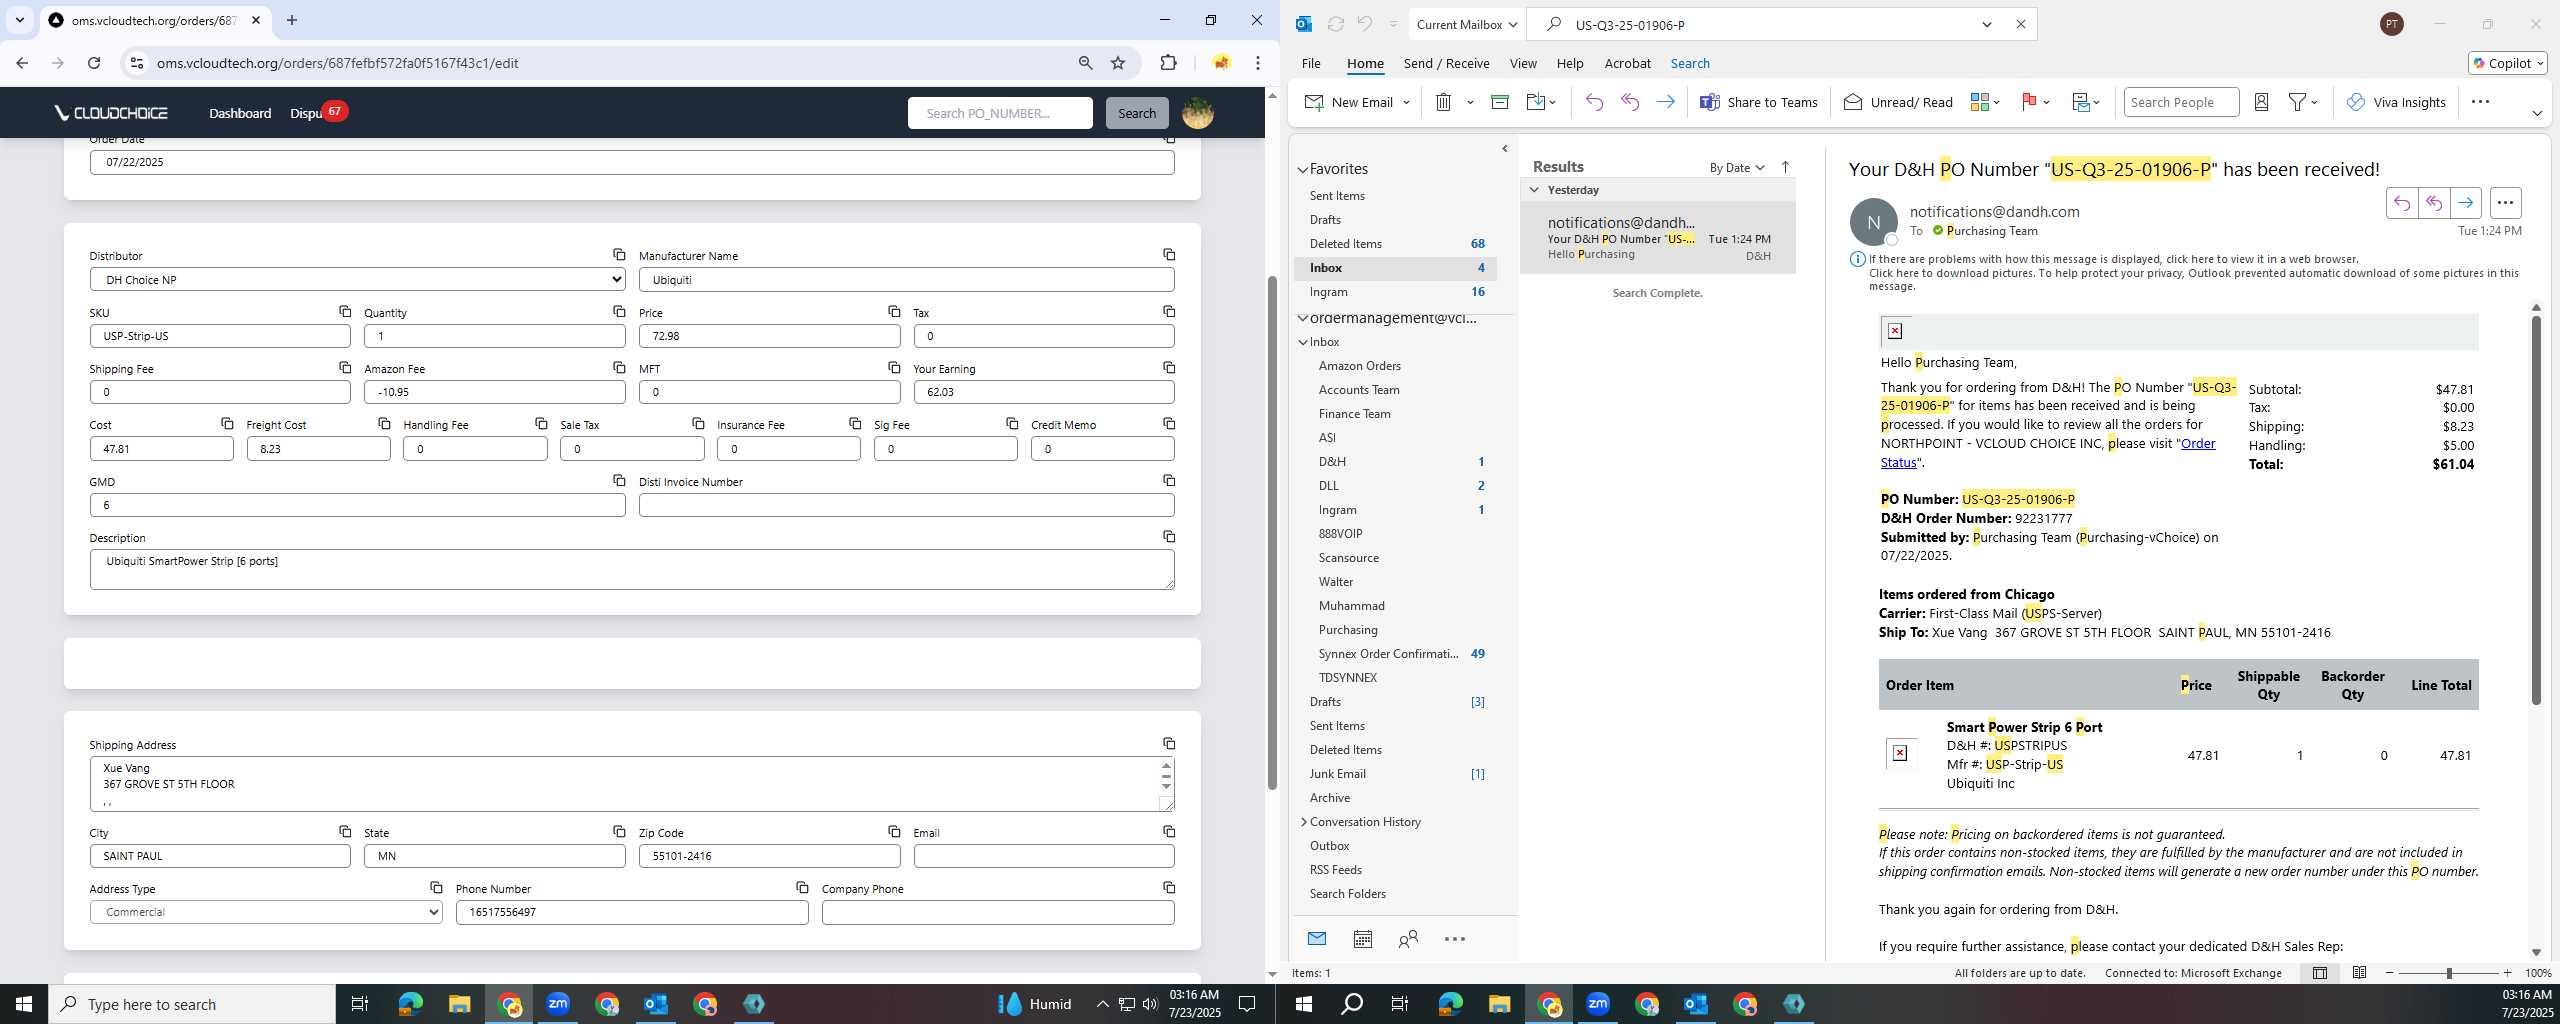Viewport: 2560px width, 1024px height.
Task: Open the notifications@dandh email result
Action: coord(1658,238)
